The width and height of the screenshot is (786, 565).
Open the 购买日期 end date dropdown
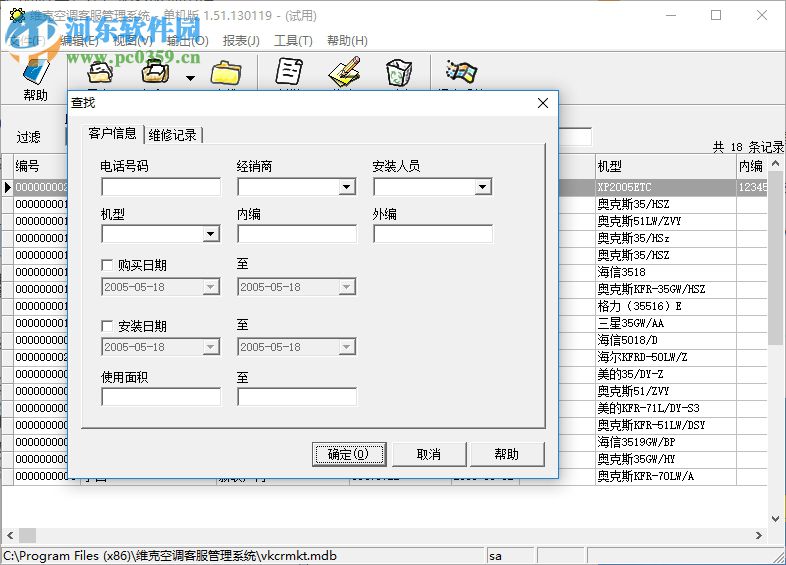(x=346, y=287)
